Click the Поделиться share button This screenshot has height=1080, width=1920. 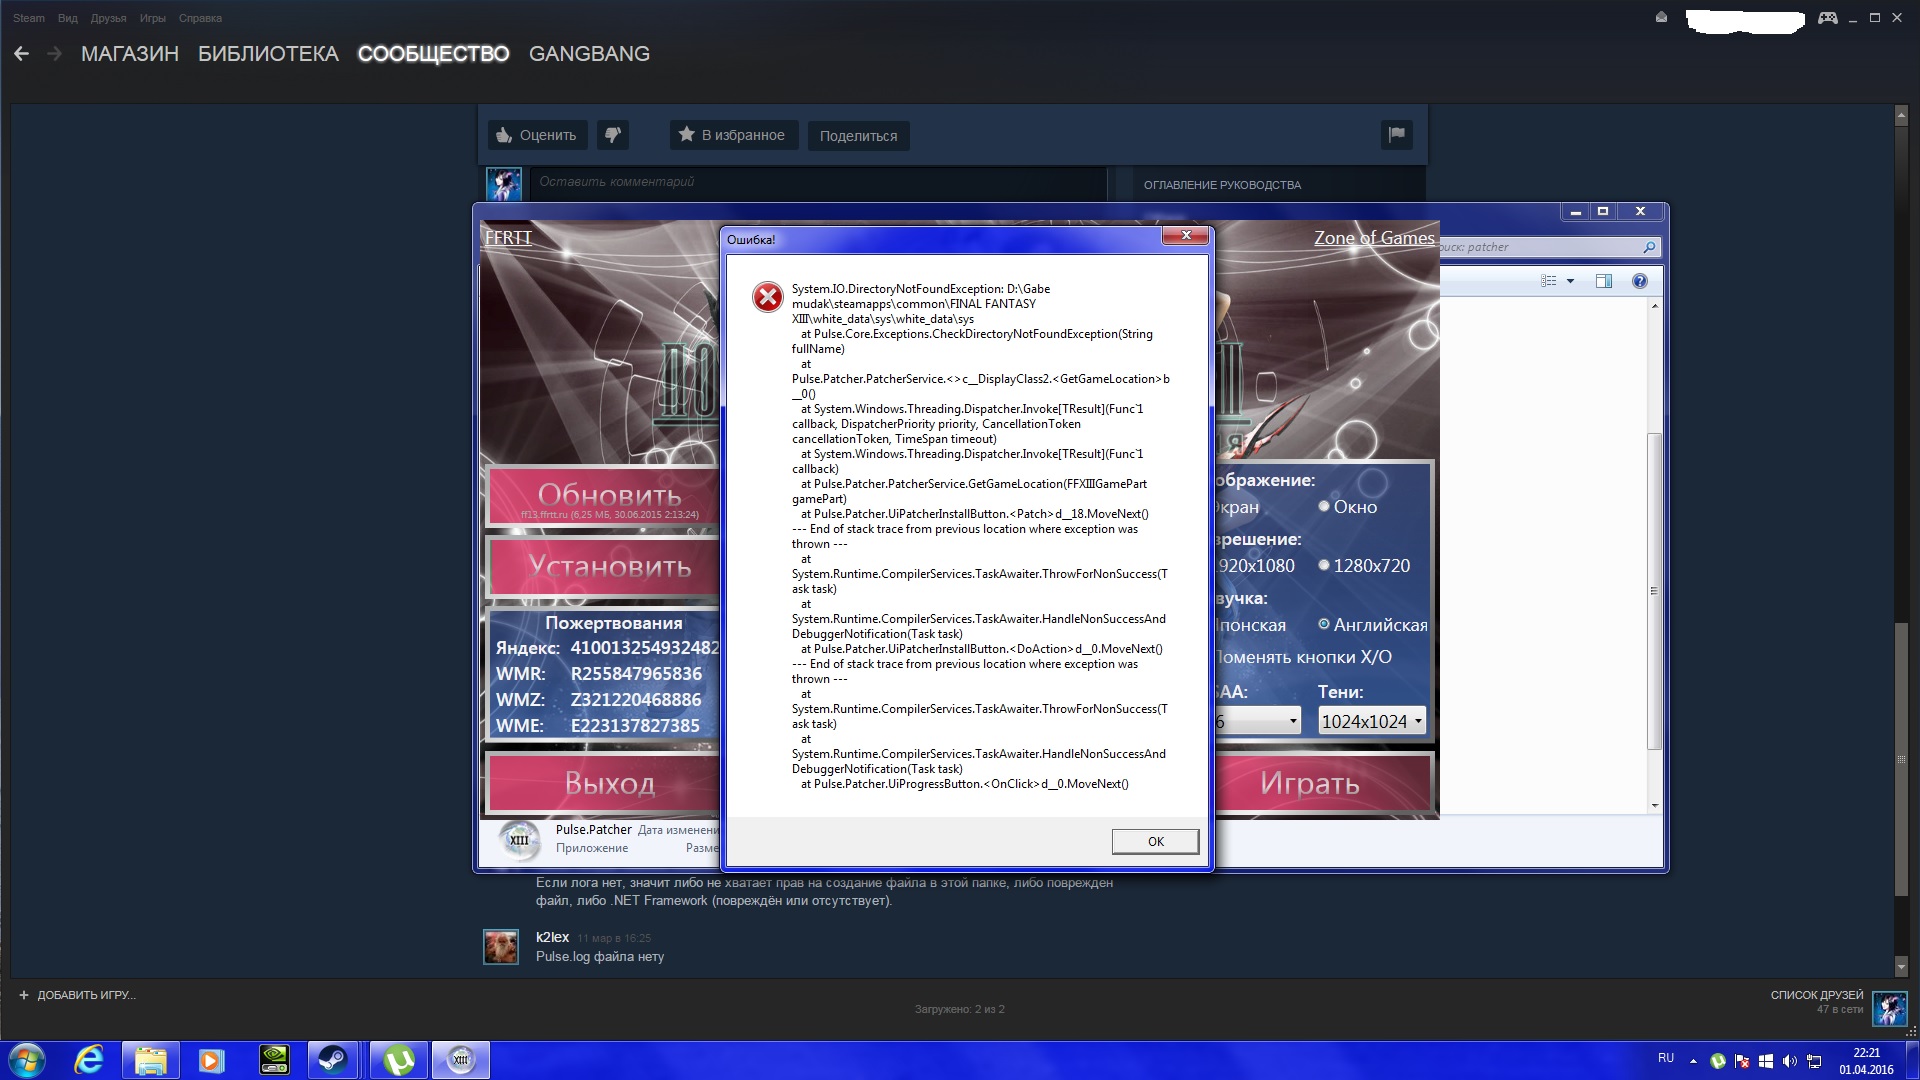[x=858, y=136]
